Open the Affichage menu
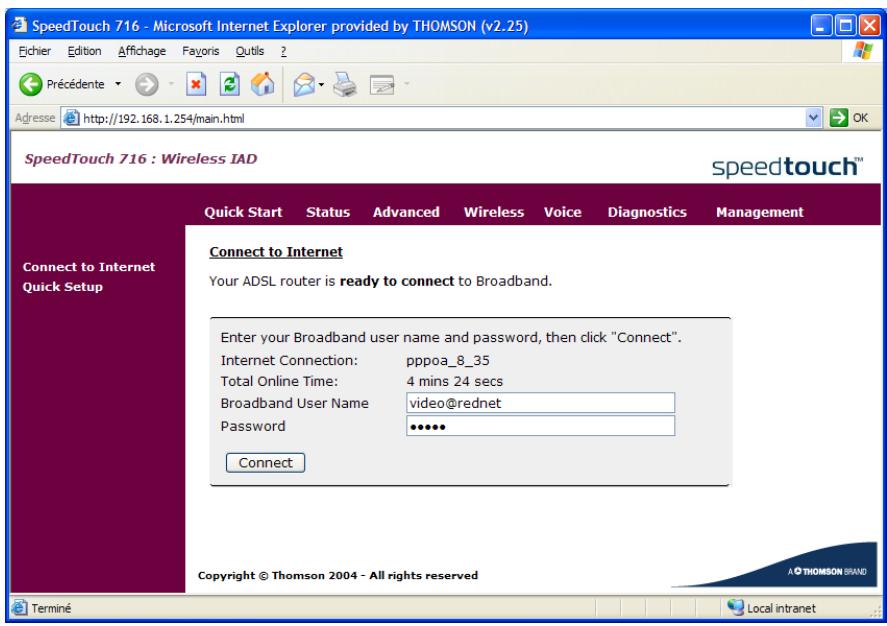Viewport: 887px width, 626px height. [x=142, y=51]
